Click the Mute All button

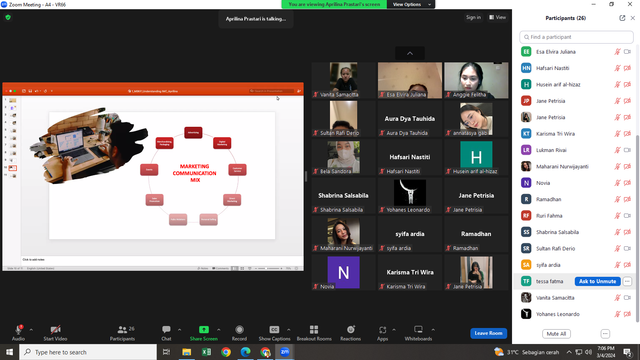click(x=556, y=334)
